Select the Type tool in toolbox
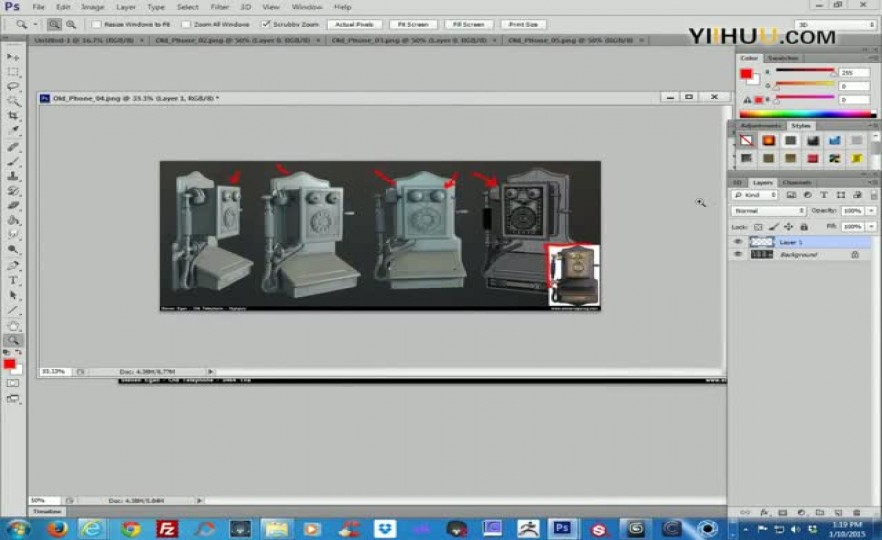This screenshot has height=540, width=882. click(x=13, y=280)
